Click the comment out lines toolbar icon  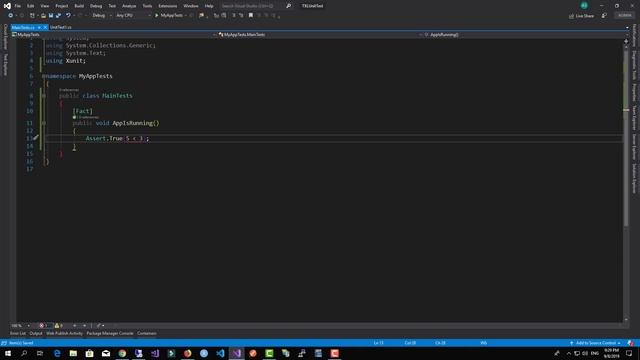(234, 16)
